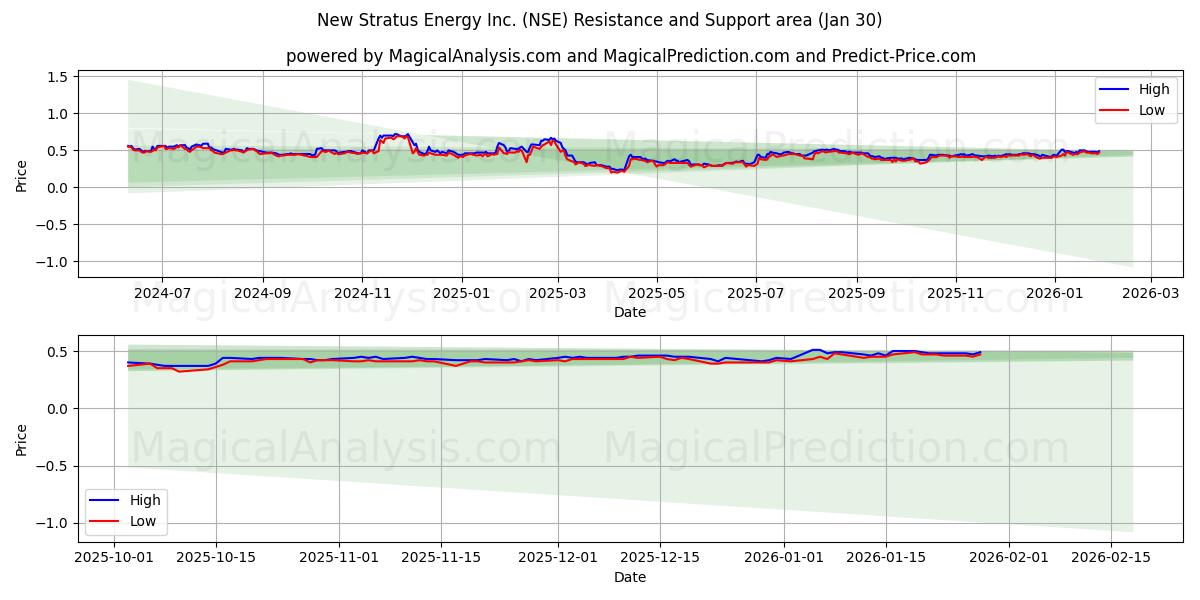Click the '2025-07' x-axis label
Screen dimensions: 1200x600
click(756, 294)
